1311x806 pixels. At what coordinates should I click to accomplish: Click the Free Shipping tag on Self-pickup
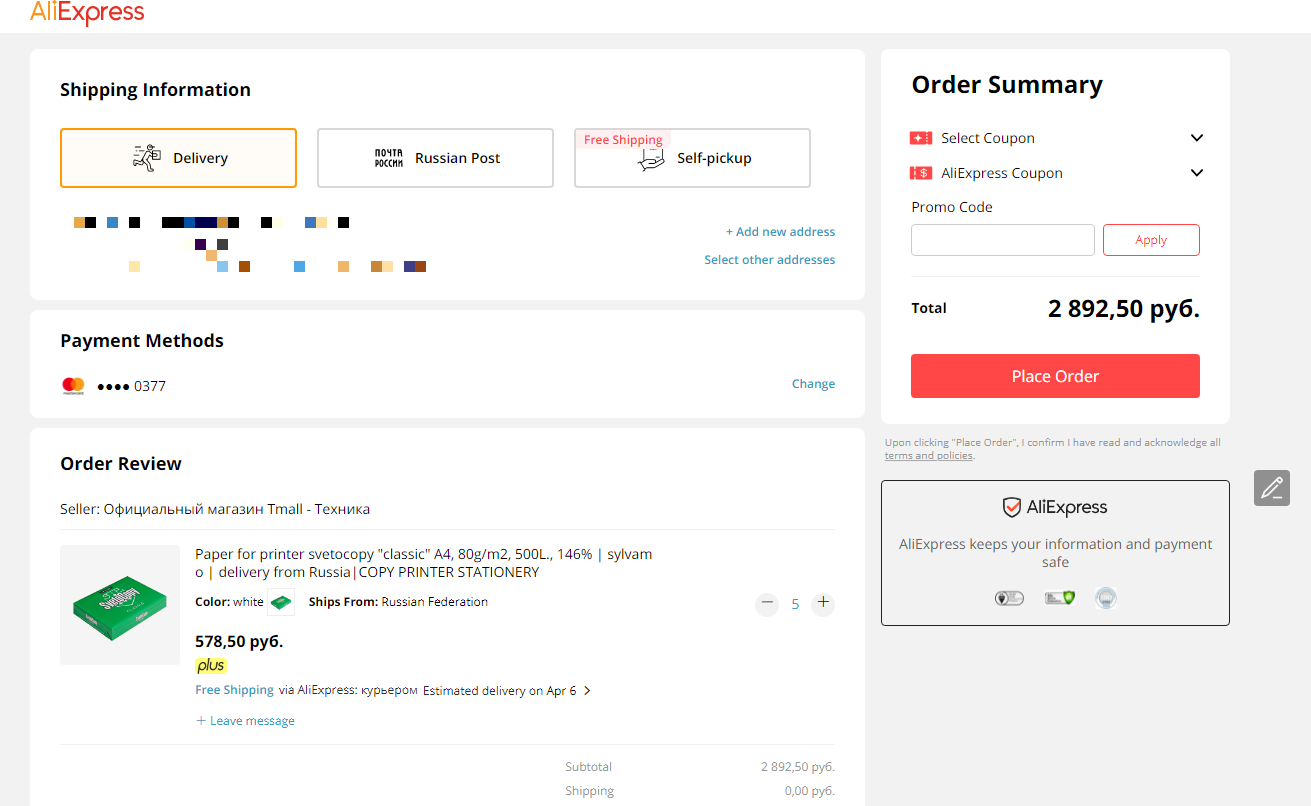pyautogui.click(x=623, y=140)
